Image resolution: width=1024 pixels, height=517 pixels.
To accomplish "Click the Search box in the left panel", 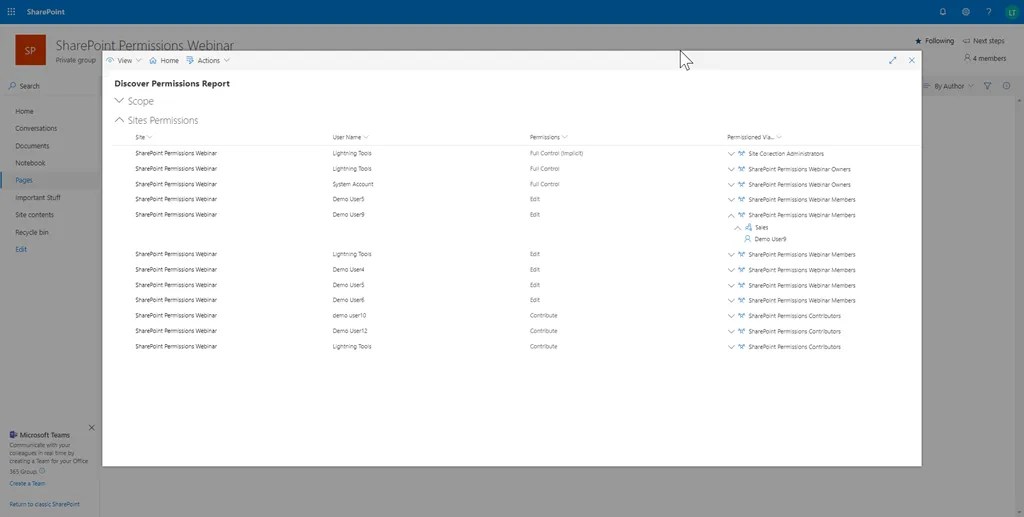I will [51, 86].
